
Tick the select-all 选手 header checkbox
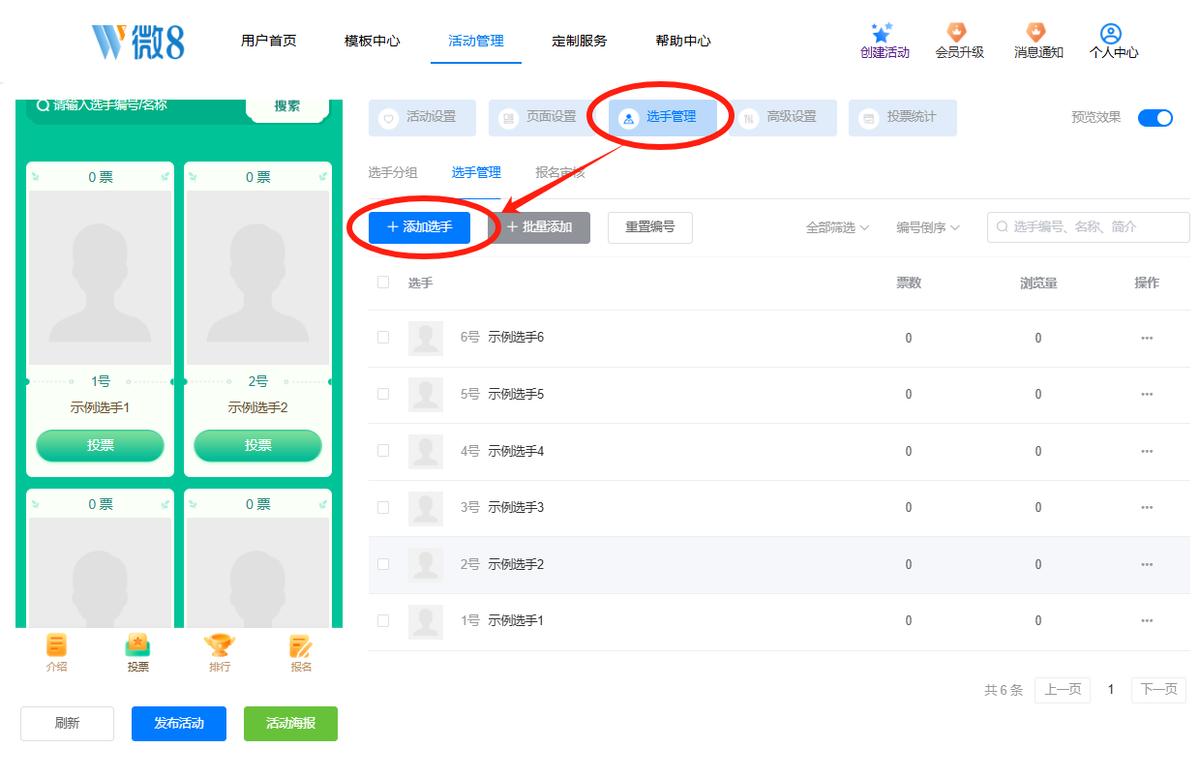pyautogui.click(x=383, y=283)
